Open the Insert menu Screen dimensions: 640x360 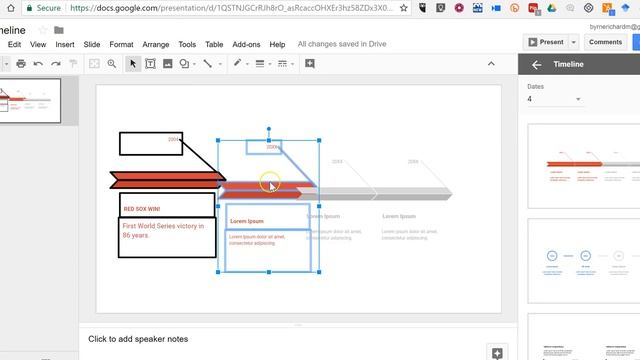pos(65,44)
